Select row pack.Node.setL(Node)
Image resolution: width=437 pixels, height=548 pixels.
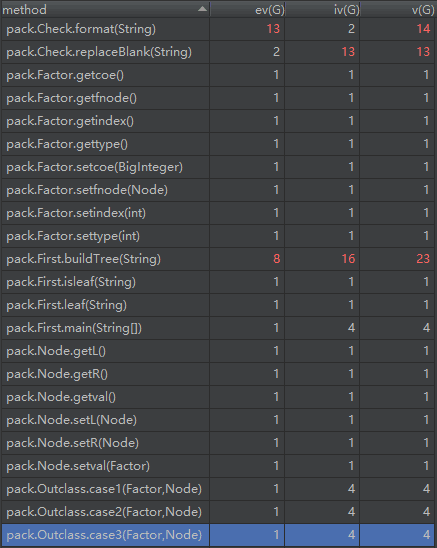(218, 420)
